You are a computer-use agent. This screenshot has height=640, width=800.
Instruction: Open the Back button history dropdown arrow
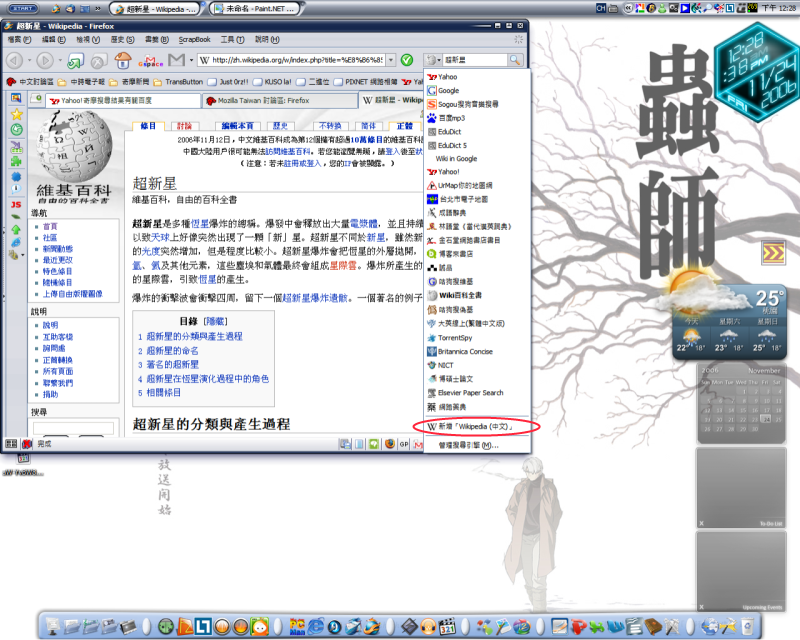tap(29, 60)
